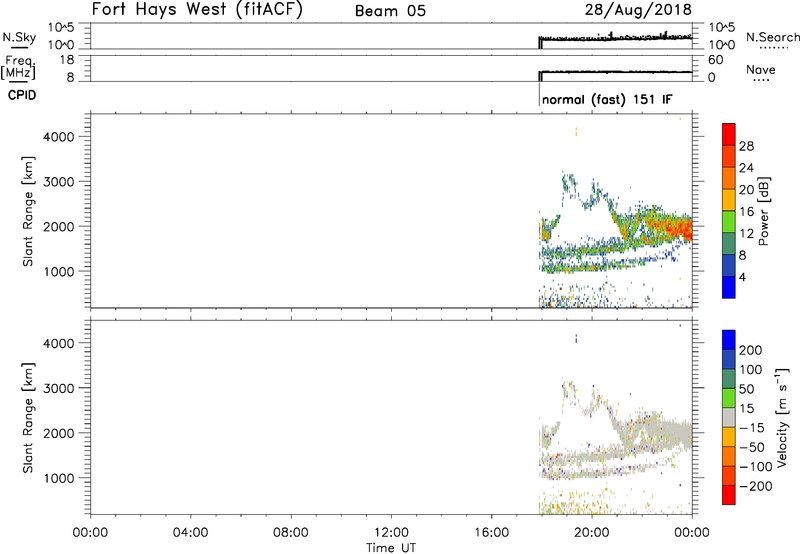Viewport: 800px width, 554px height.
Task: Click the Power colorbar segment between 20 and 24
Action: 729,178
